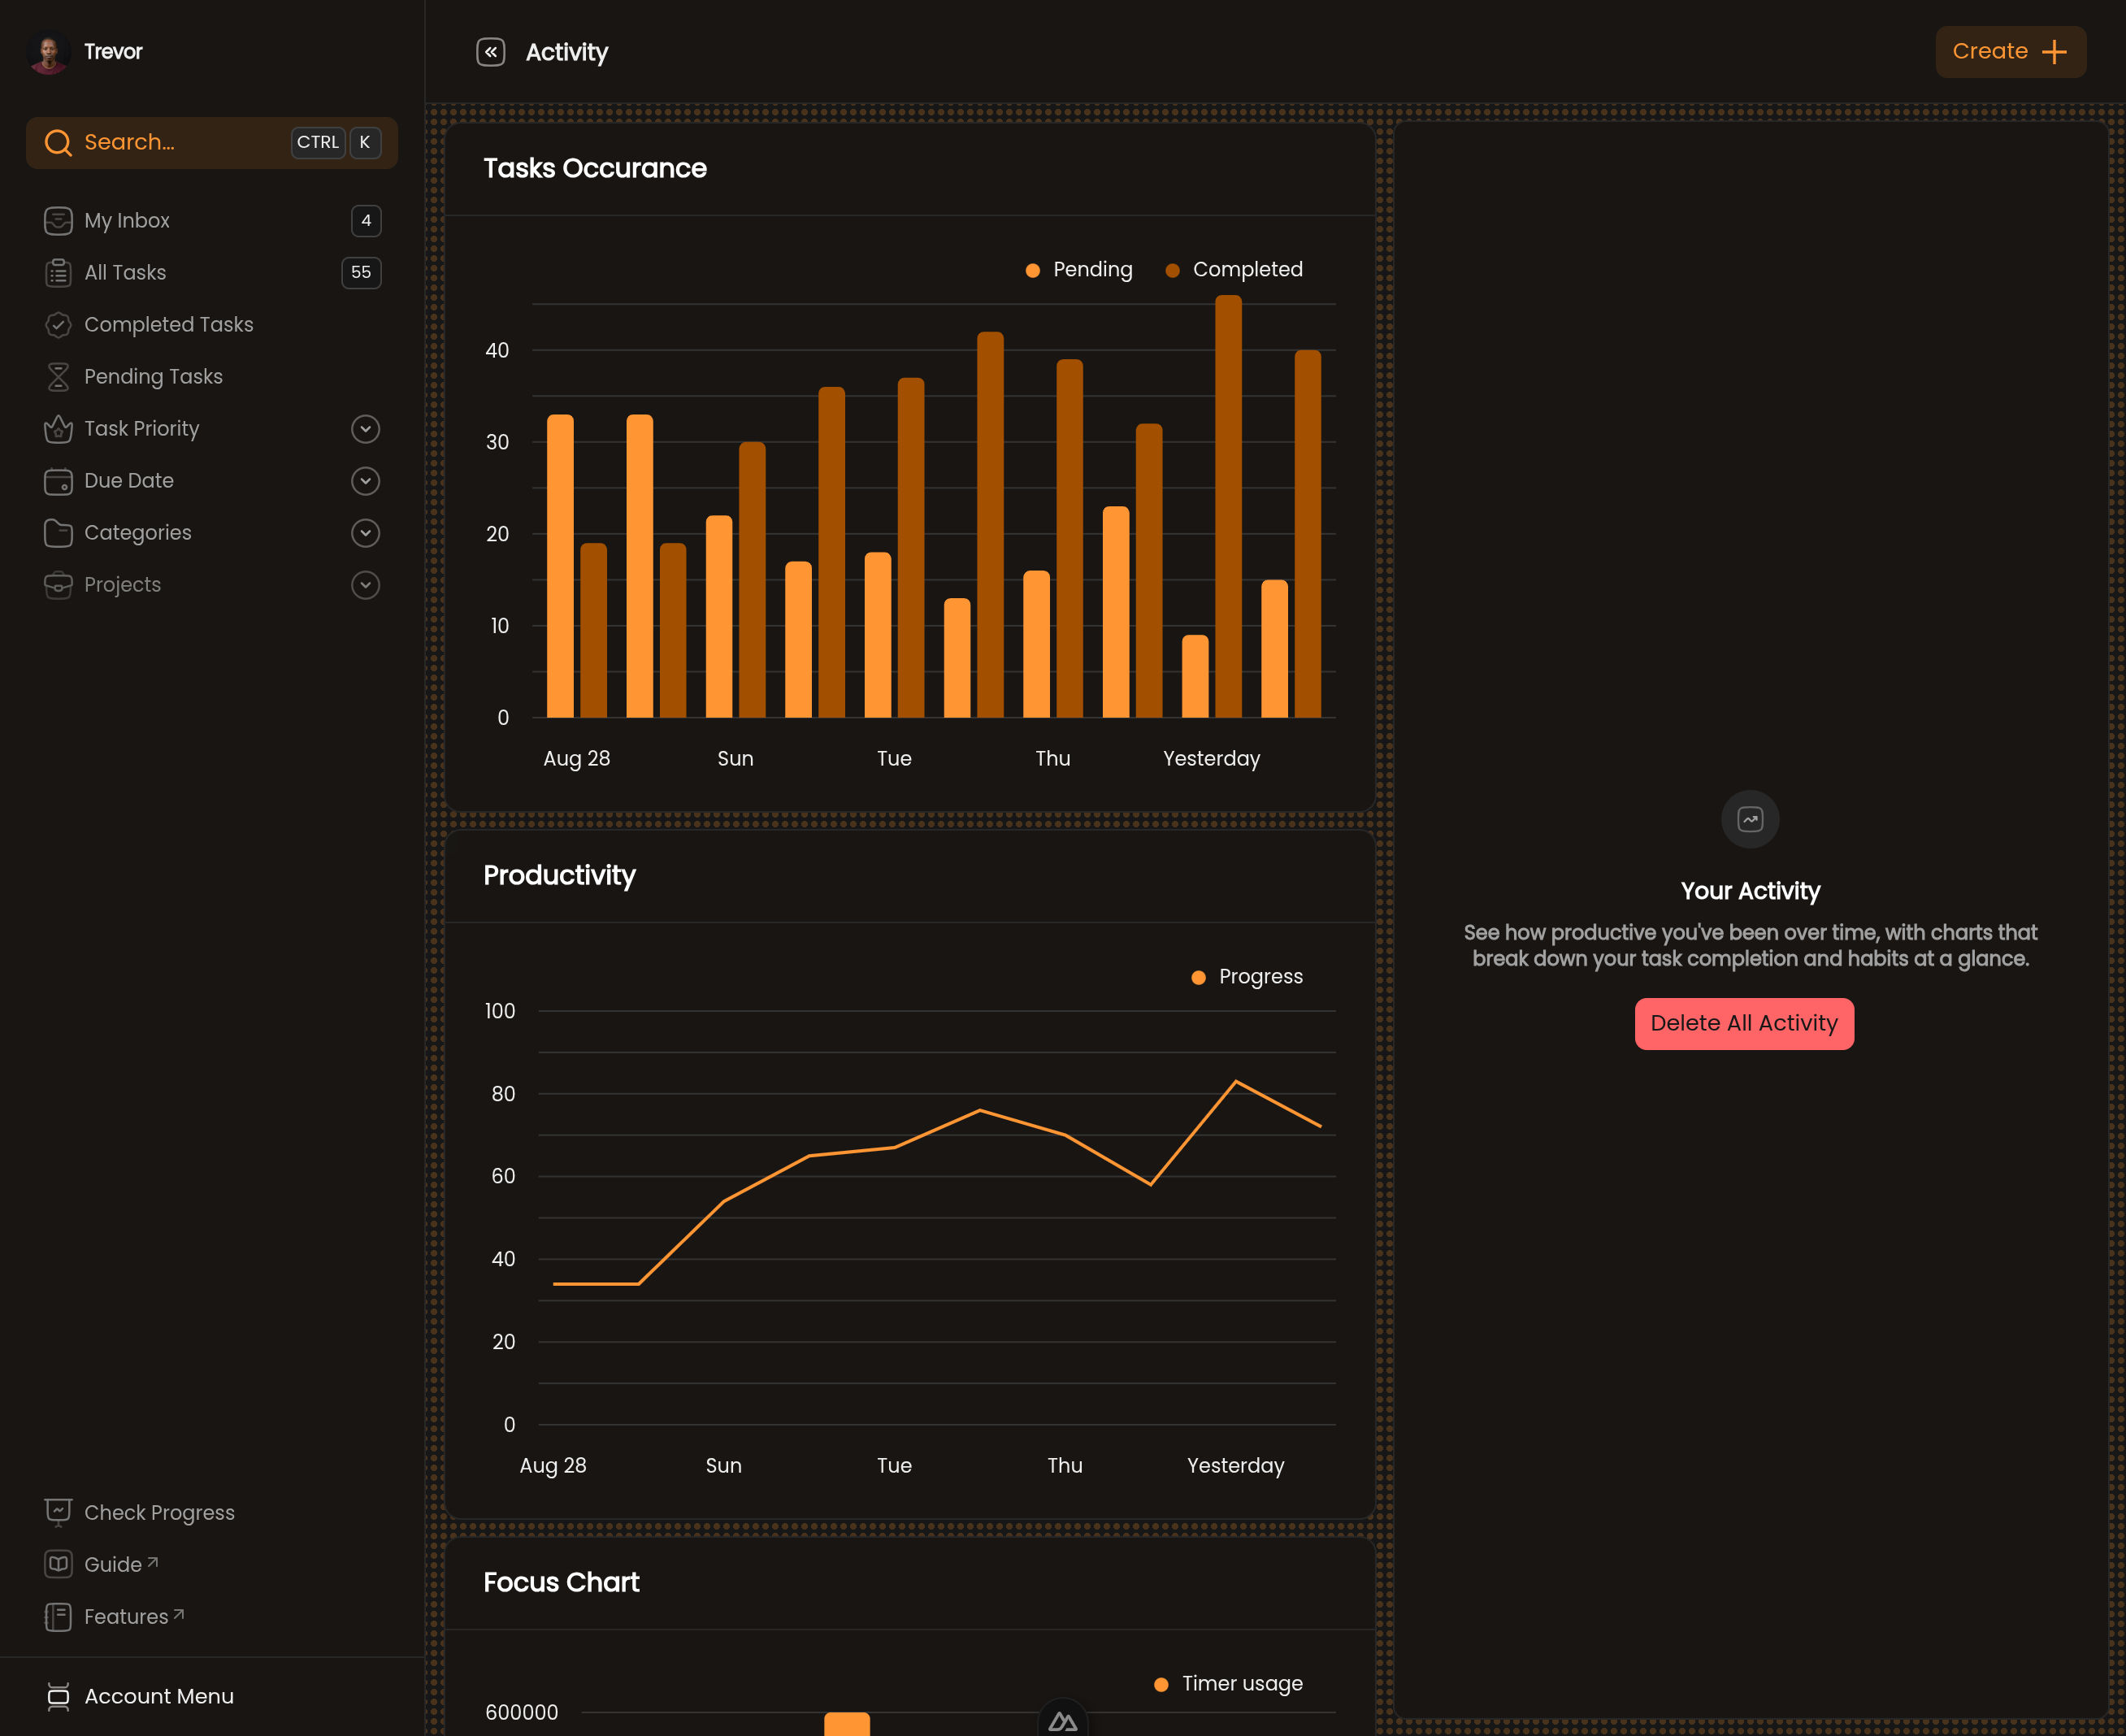This screenshot has height=1736, width=2126.
Task: Click Delete All Activity button
Action: point(1744,1024)
